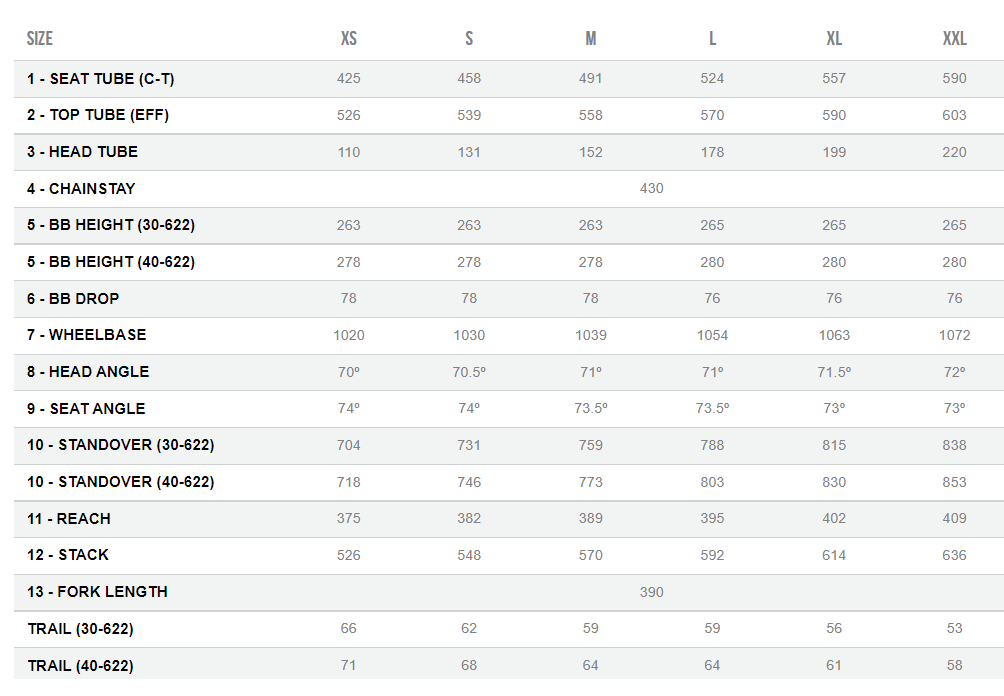The image size is (1004, 696).
Task: Click the '2 - TOP TUBE (EFF)' row label
Action: pos(98,115)
